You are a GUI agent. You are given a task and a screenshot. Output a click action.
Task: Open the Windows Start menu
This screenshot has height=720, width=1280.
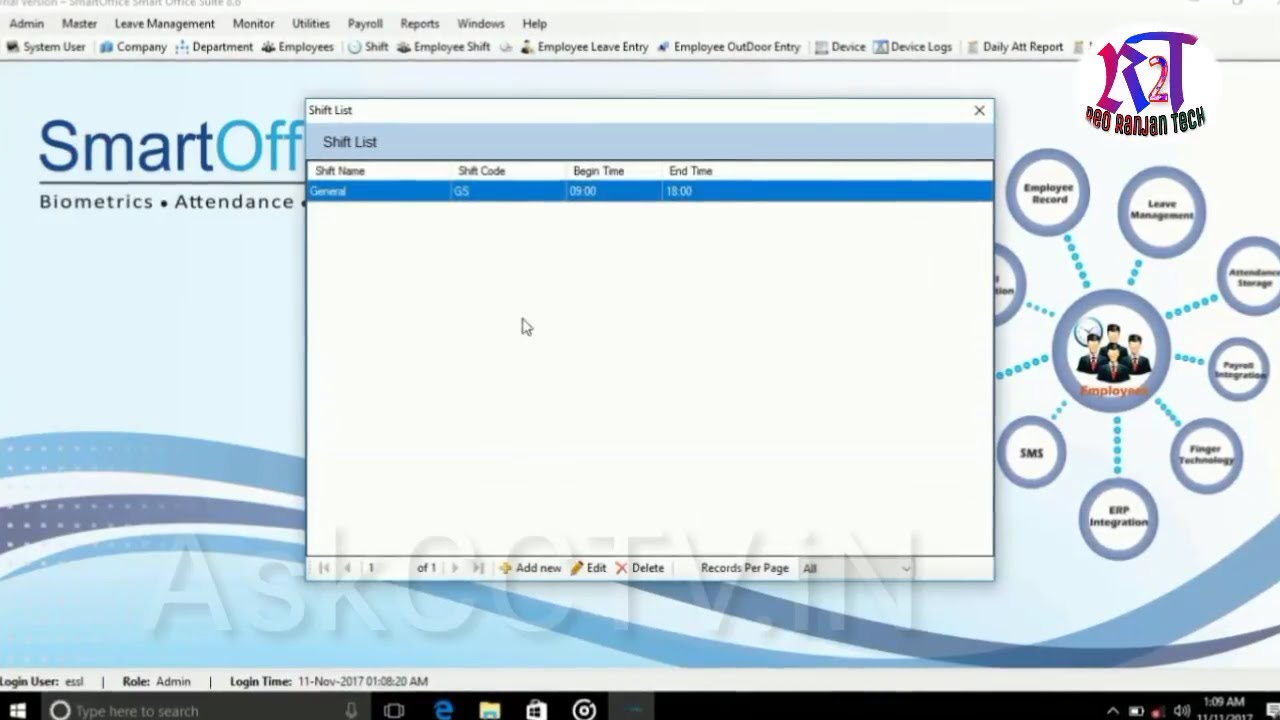(x=18, y=710)
